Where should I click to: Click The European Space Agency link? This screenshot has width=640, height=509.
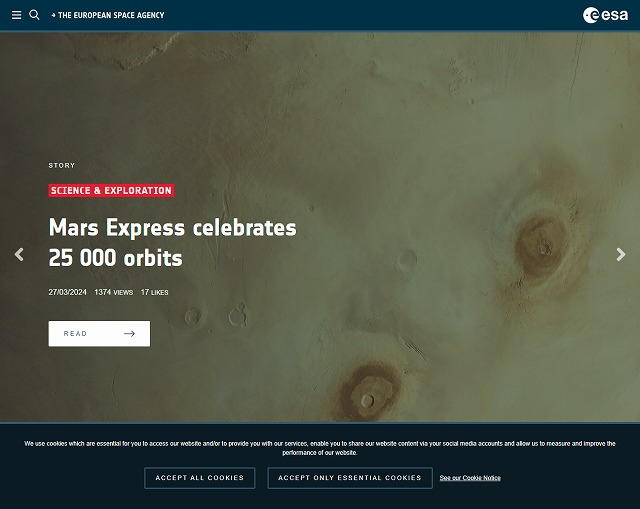coord(108,15)
